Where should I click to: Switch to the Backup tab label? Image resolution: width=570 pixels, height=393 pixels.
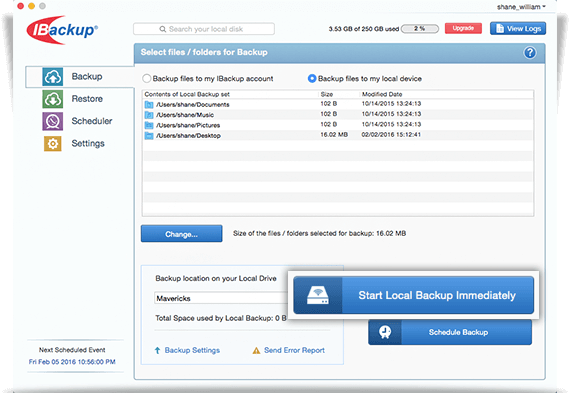87,77
